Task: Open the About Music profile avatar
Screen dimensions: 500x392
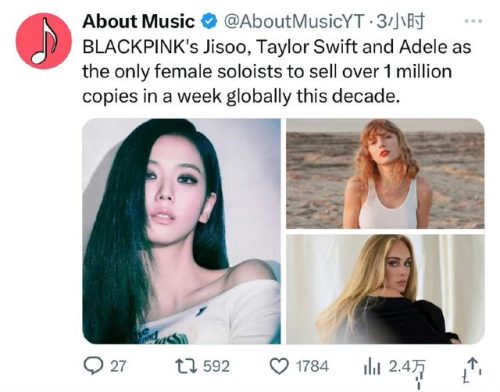Action: tap(44, 41)
